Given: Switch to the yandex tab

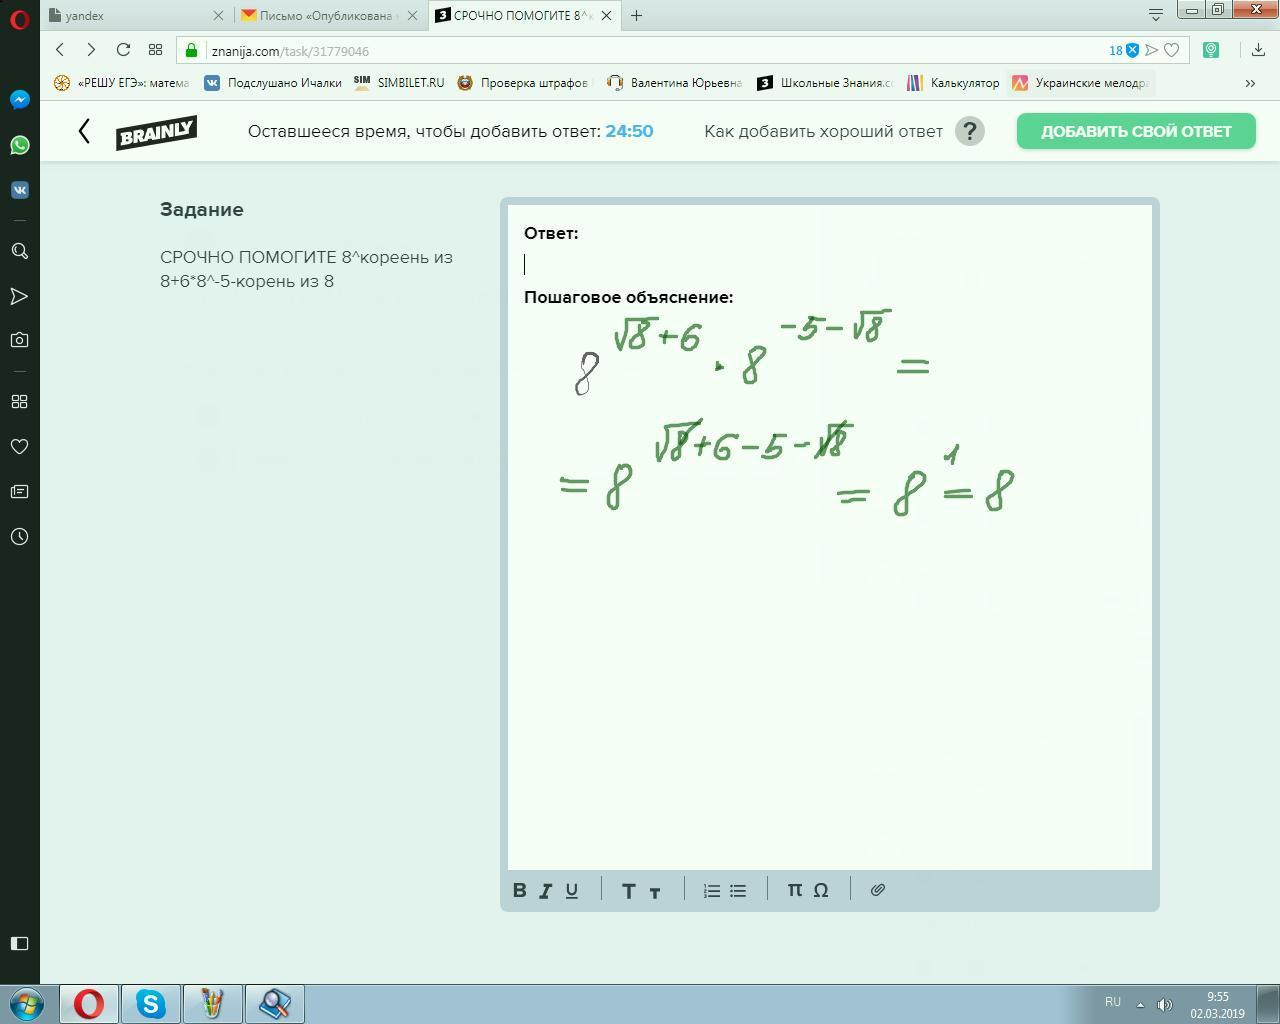Looking at the screenshot, I should (x=137, y=15).
